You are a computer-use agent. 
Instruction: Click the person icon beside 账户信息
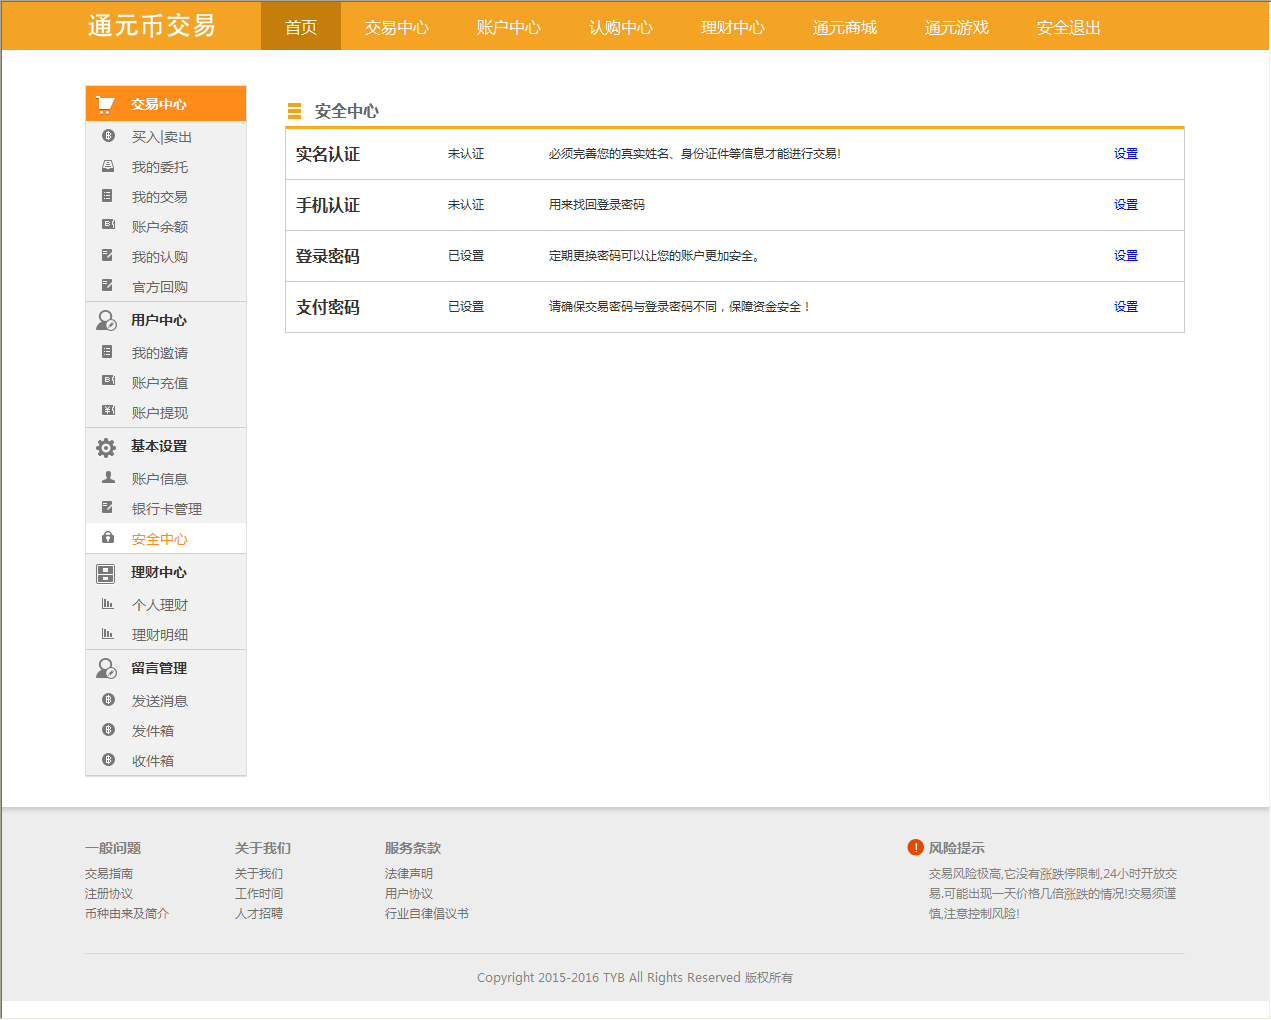point(108,478)
